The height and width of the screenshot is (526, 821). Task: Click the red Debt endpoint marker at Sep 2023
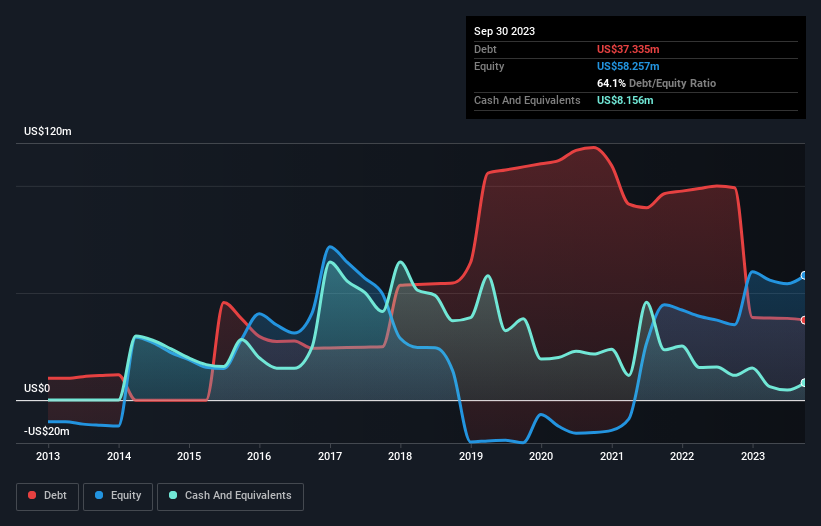pyautogui.click(x=804, y=320)
